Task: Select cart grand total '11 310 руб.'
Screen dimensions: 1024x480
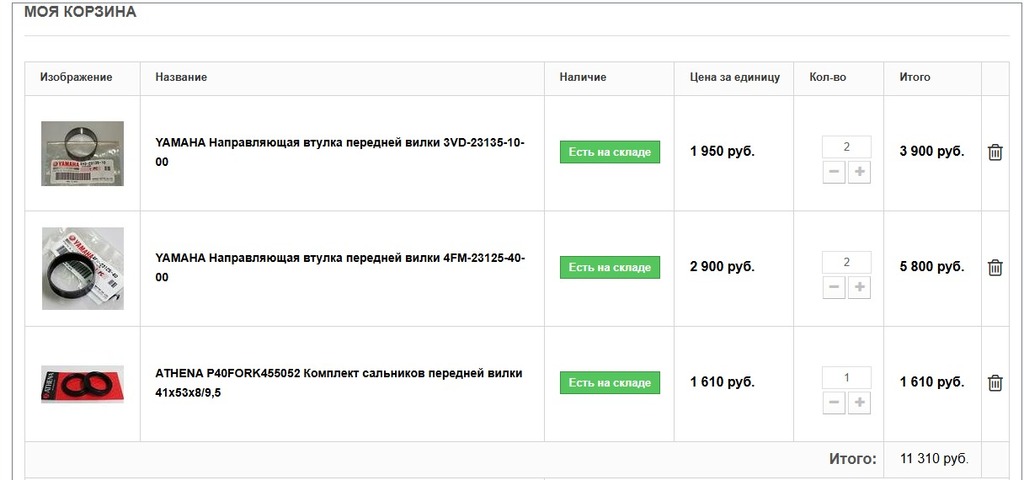Action: coord(935,459)
